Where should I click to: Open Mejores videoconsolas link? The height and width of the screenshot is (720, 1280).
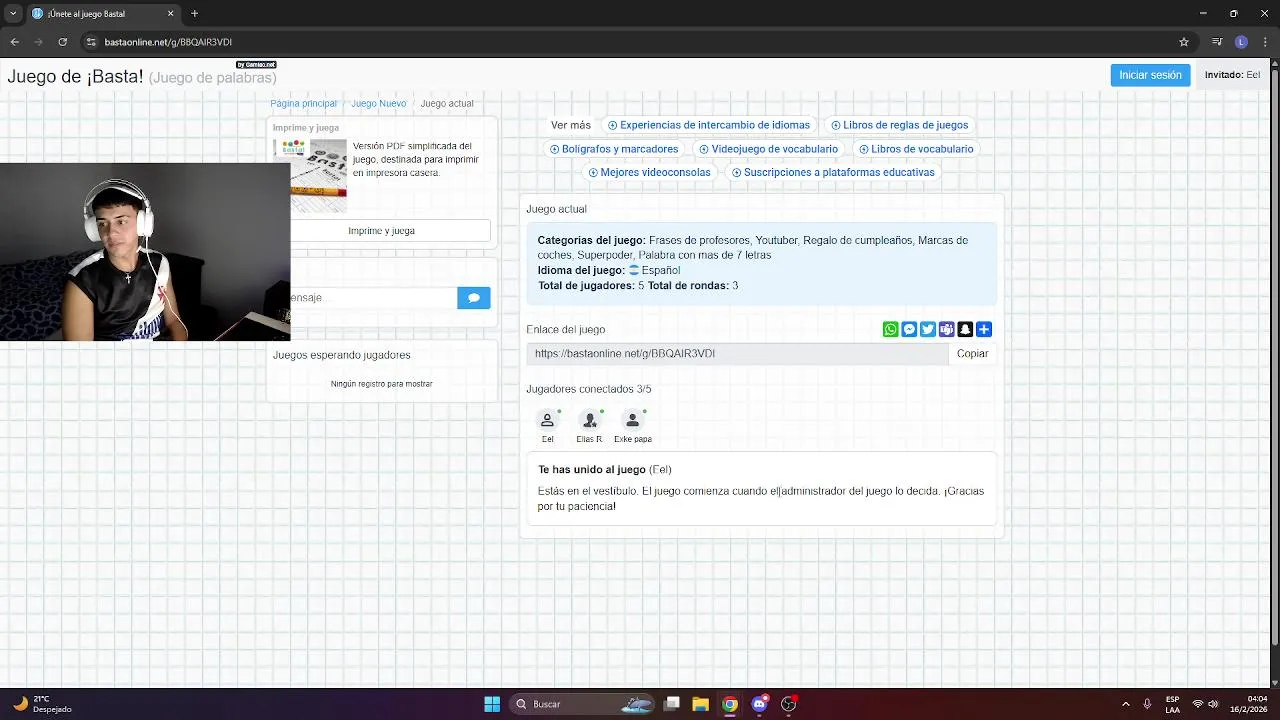click(x=649, y=172)
